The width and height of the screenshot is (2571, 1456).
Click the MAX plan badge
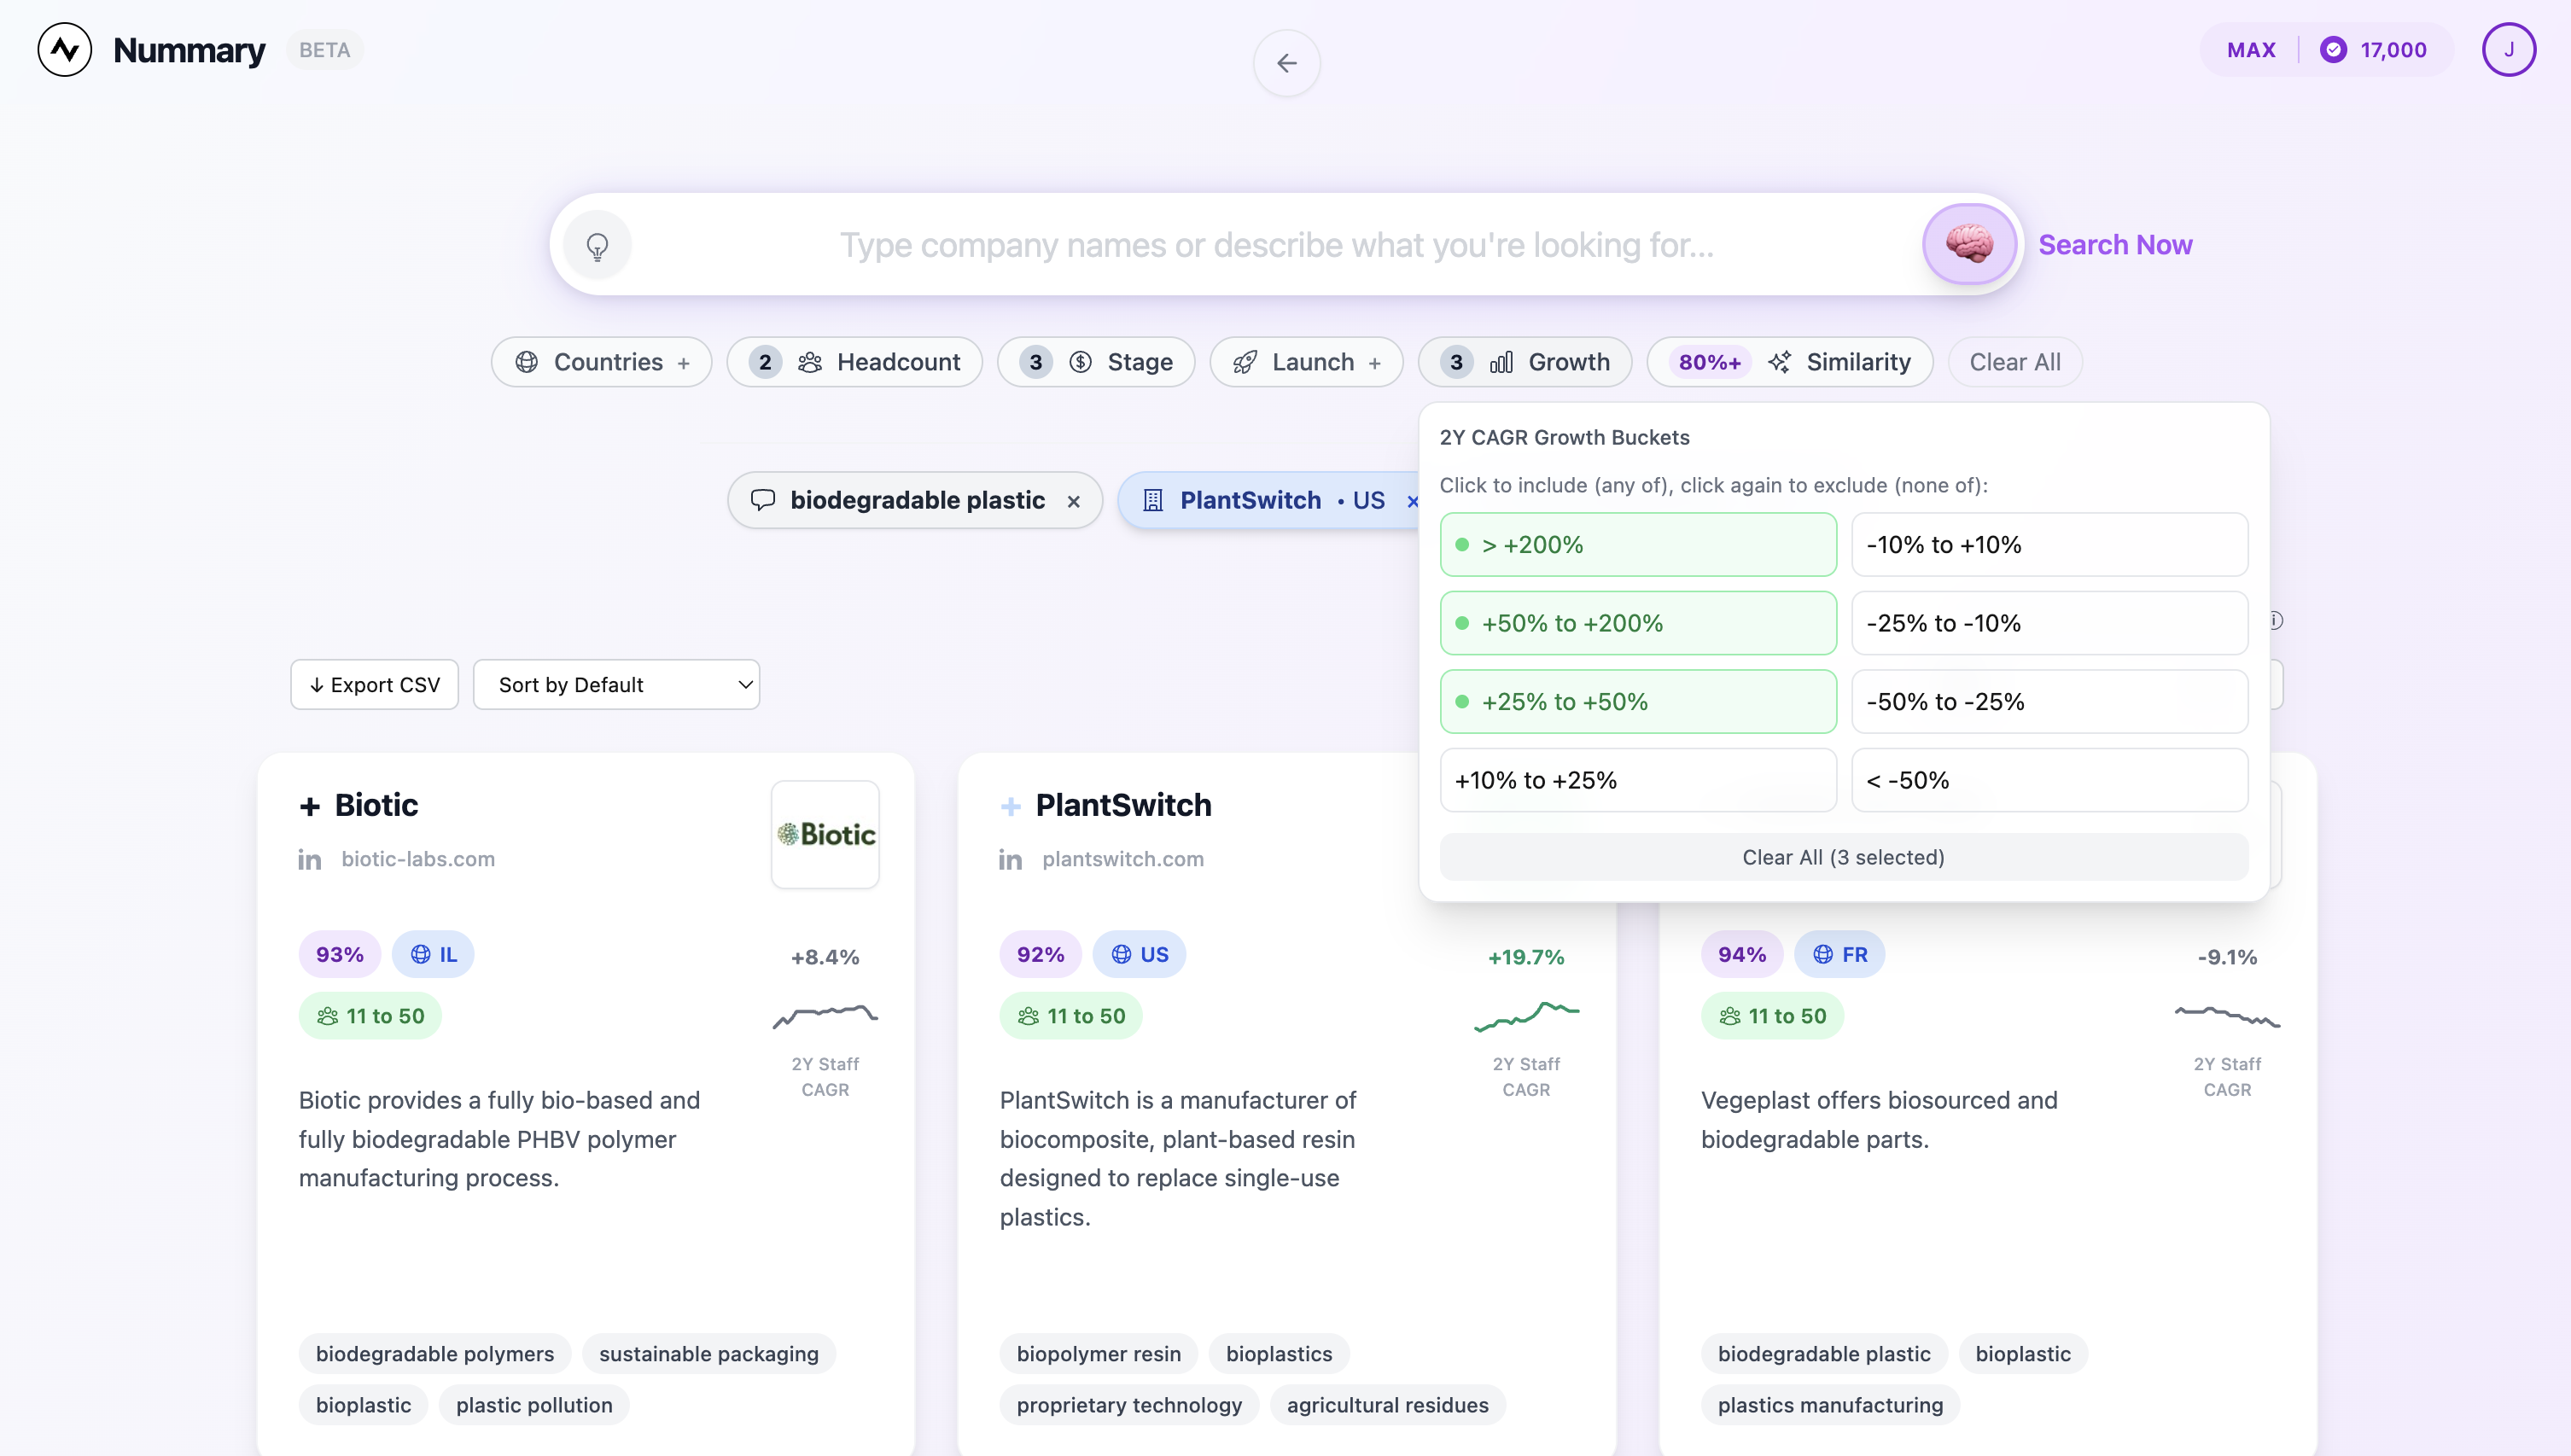(x=2251, y=50)
